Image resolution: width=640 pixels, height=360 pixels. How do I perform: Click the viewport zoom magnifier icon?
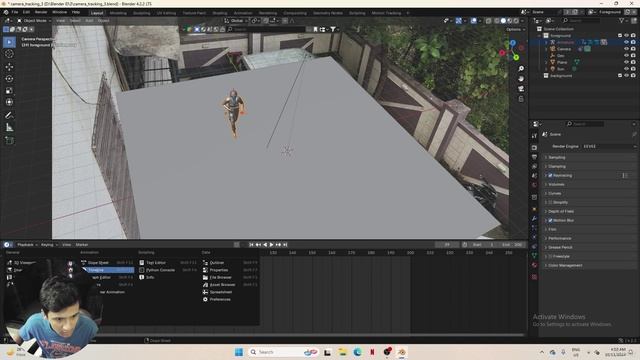521,69
